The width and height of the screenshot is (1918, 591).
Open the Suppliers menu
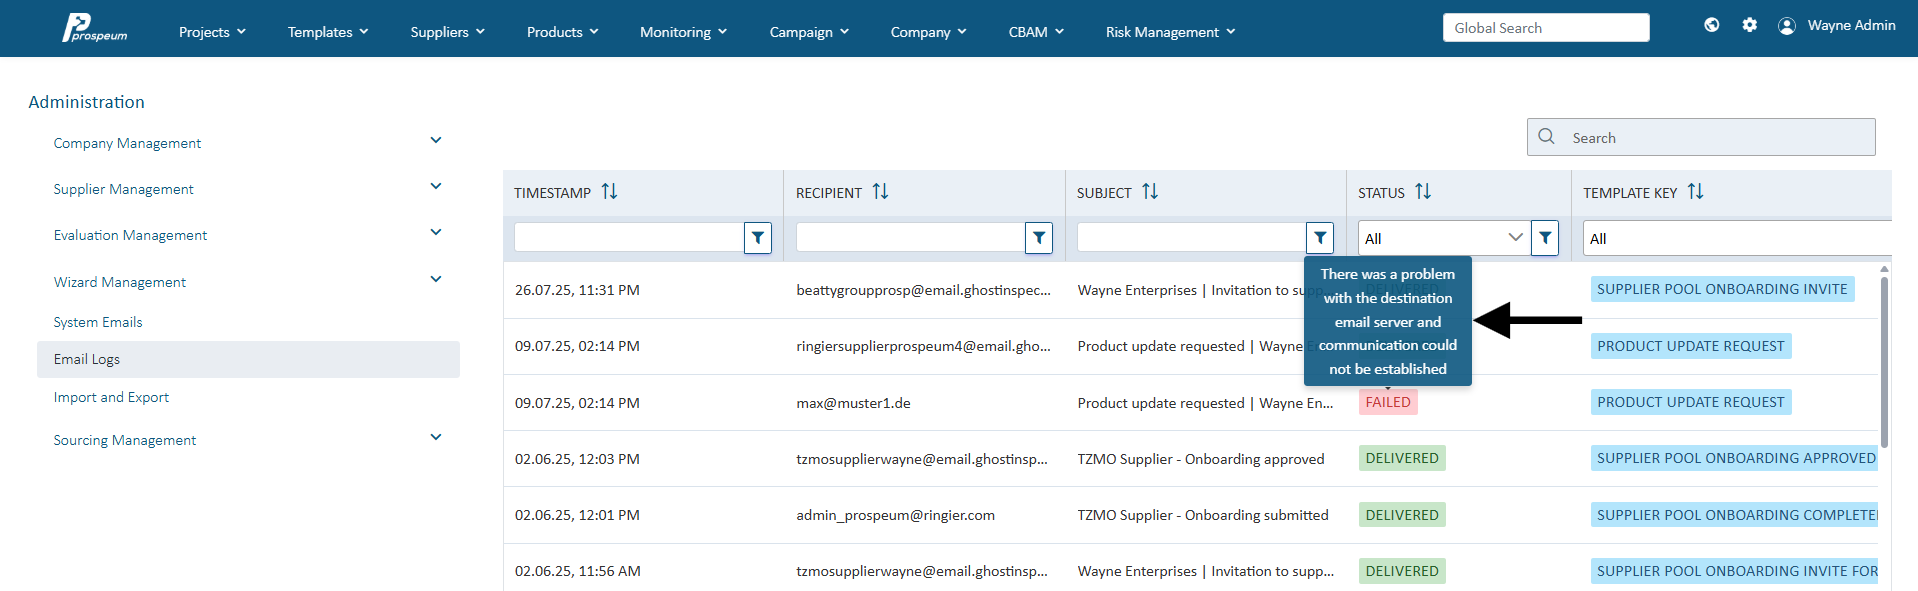point(447,32)
